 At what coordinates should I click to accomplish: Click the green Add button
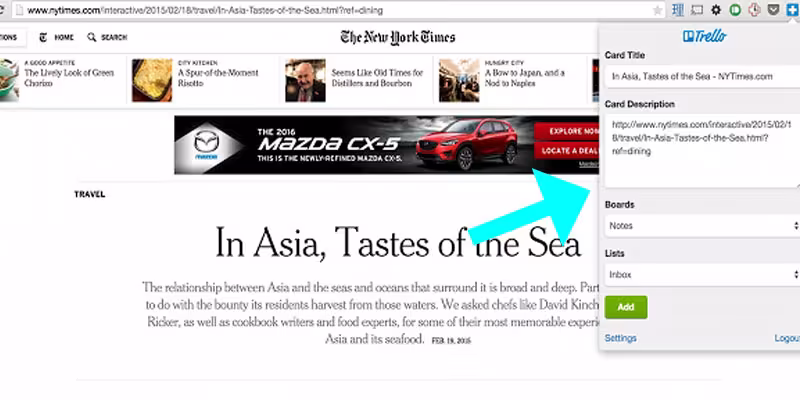coord(626,307)
